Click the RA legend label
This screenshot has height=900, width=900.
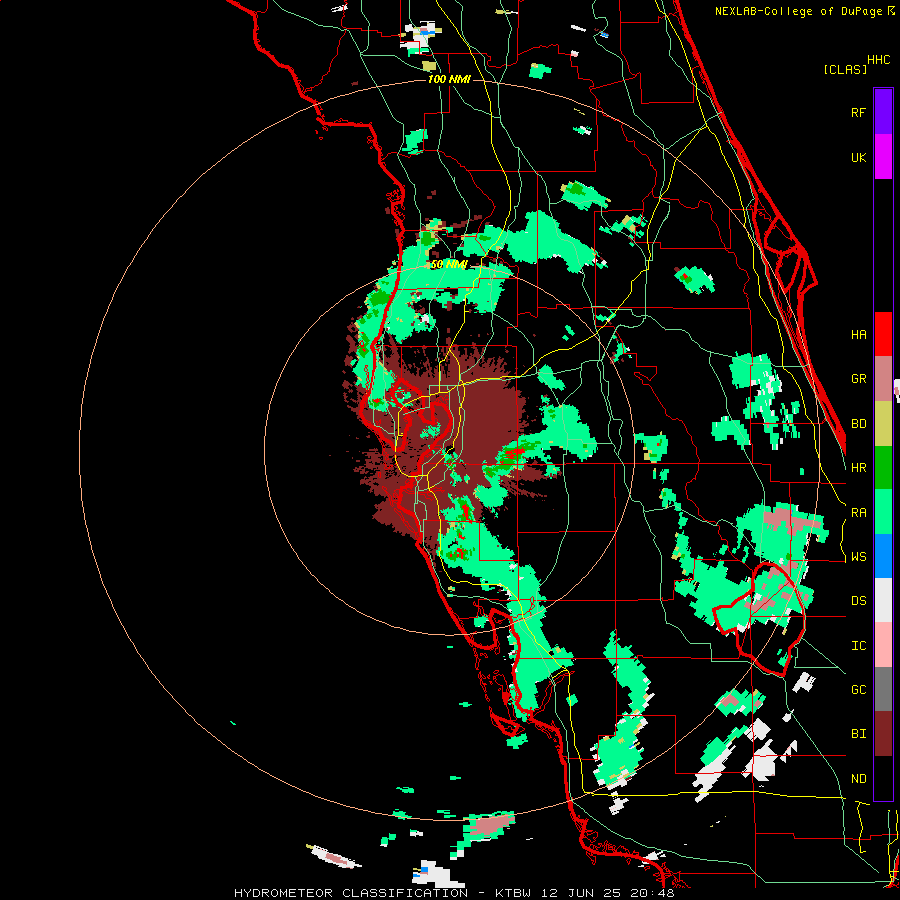858,513
